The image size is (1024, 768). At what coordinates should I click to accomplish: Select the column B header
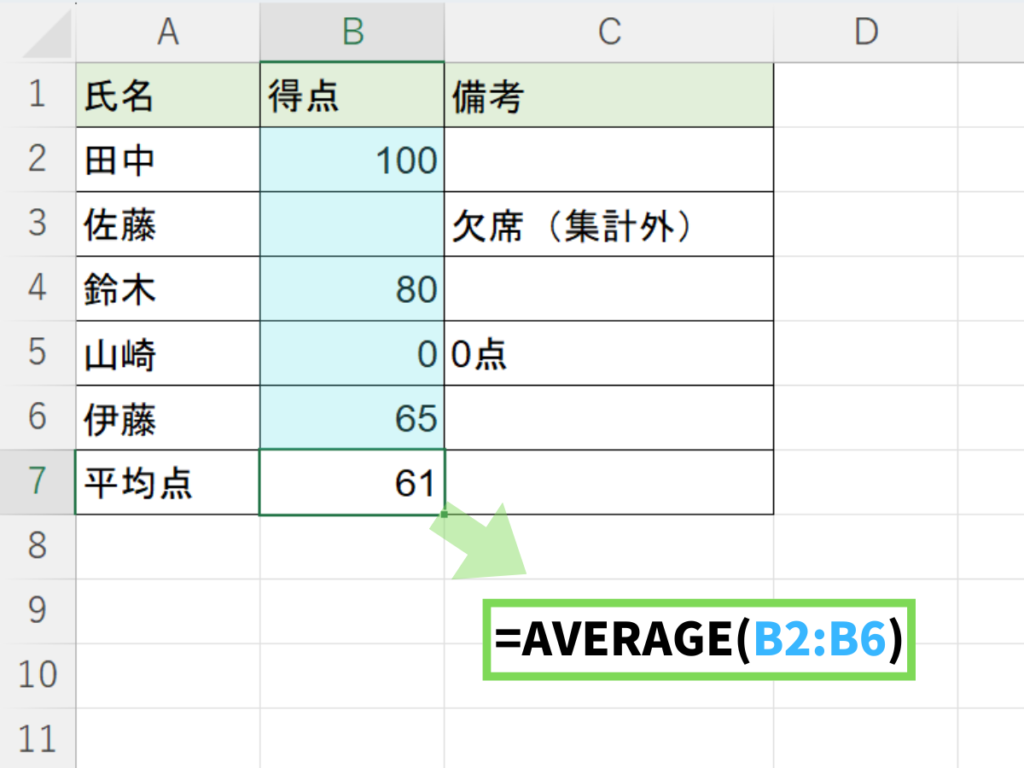tap(352, 32)
